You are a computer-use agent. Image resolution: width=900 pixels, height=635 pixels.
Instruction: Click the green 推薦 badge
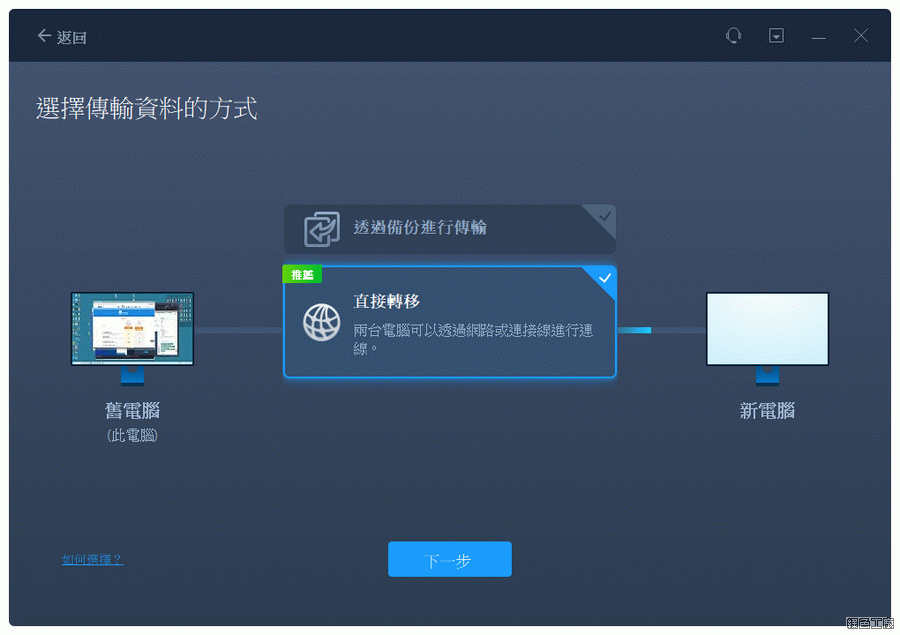(301, 274)
